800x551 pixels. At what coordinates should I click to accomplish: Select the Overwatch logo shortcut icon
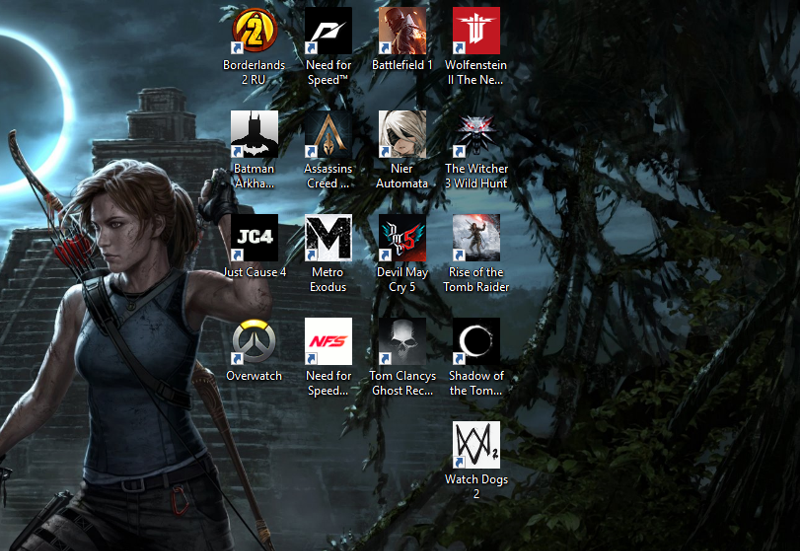tap(254, 341)
